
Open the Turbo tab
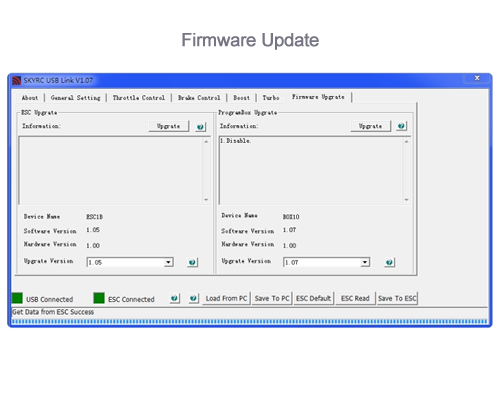(x=271, y=98)
